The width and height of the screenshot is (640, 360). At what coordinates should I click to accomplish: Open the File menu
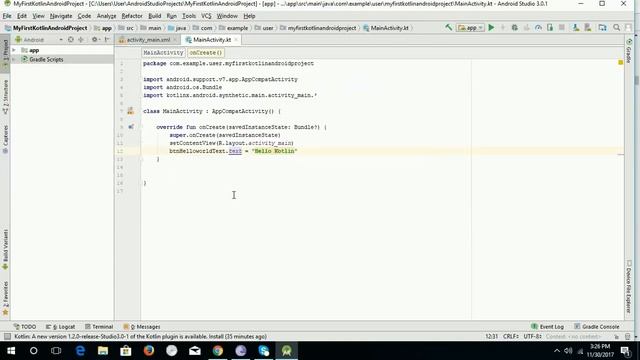click(7, 16)
